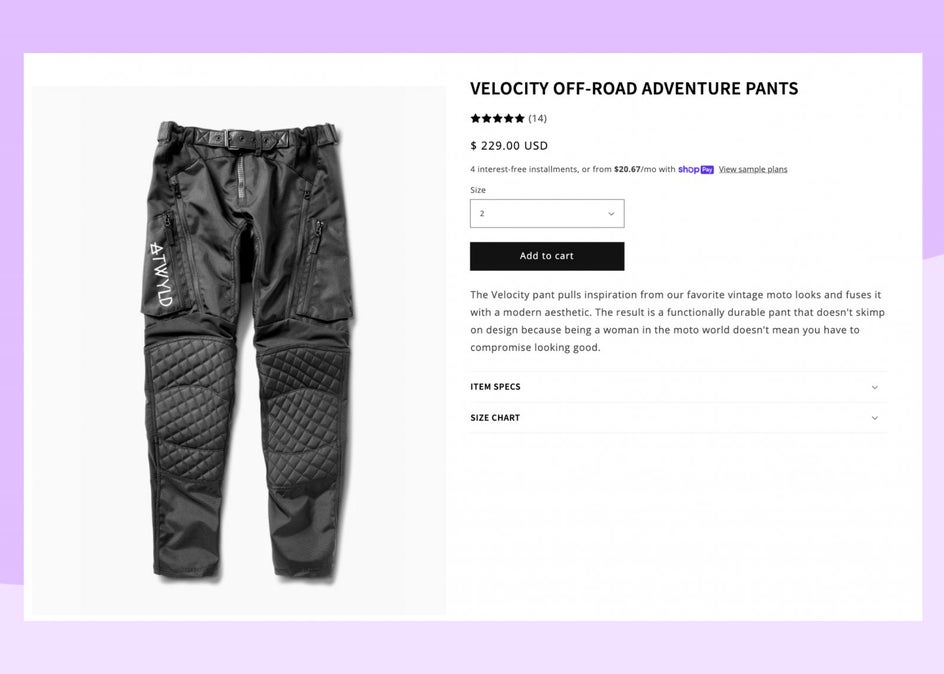Click the Size field label

tap(478, 190)
